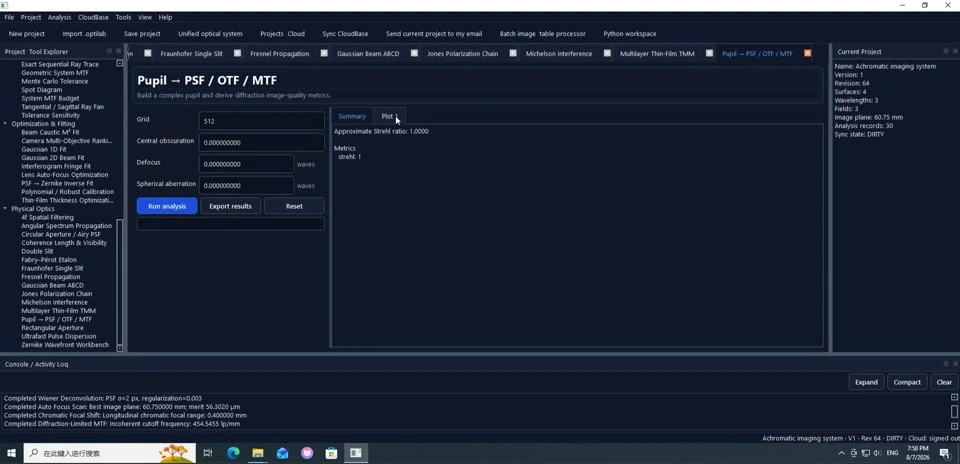Viewport: 960px width, 464px height.
Task: Close the Fraunhofer Single Slit tab
Action: point(237,53)
